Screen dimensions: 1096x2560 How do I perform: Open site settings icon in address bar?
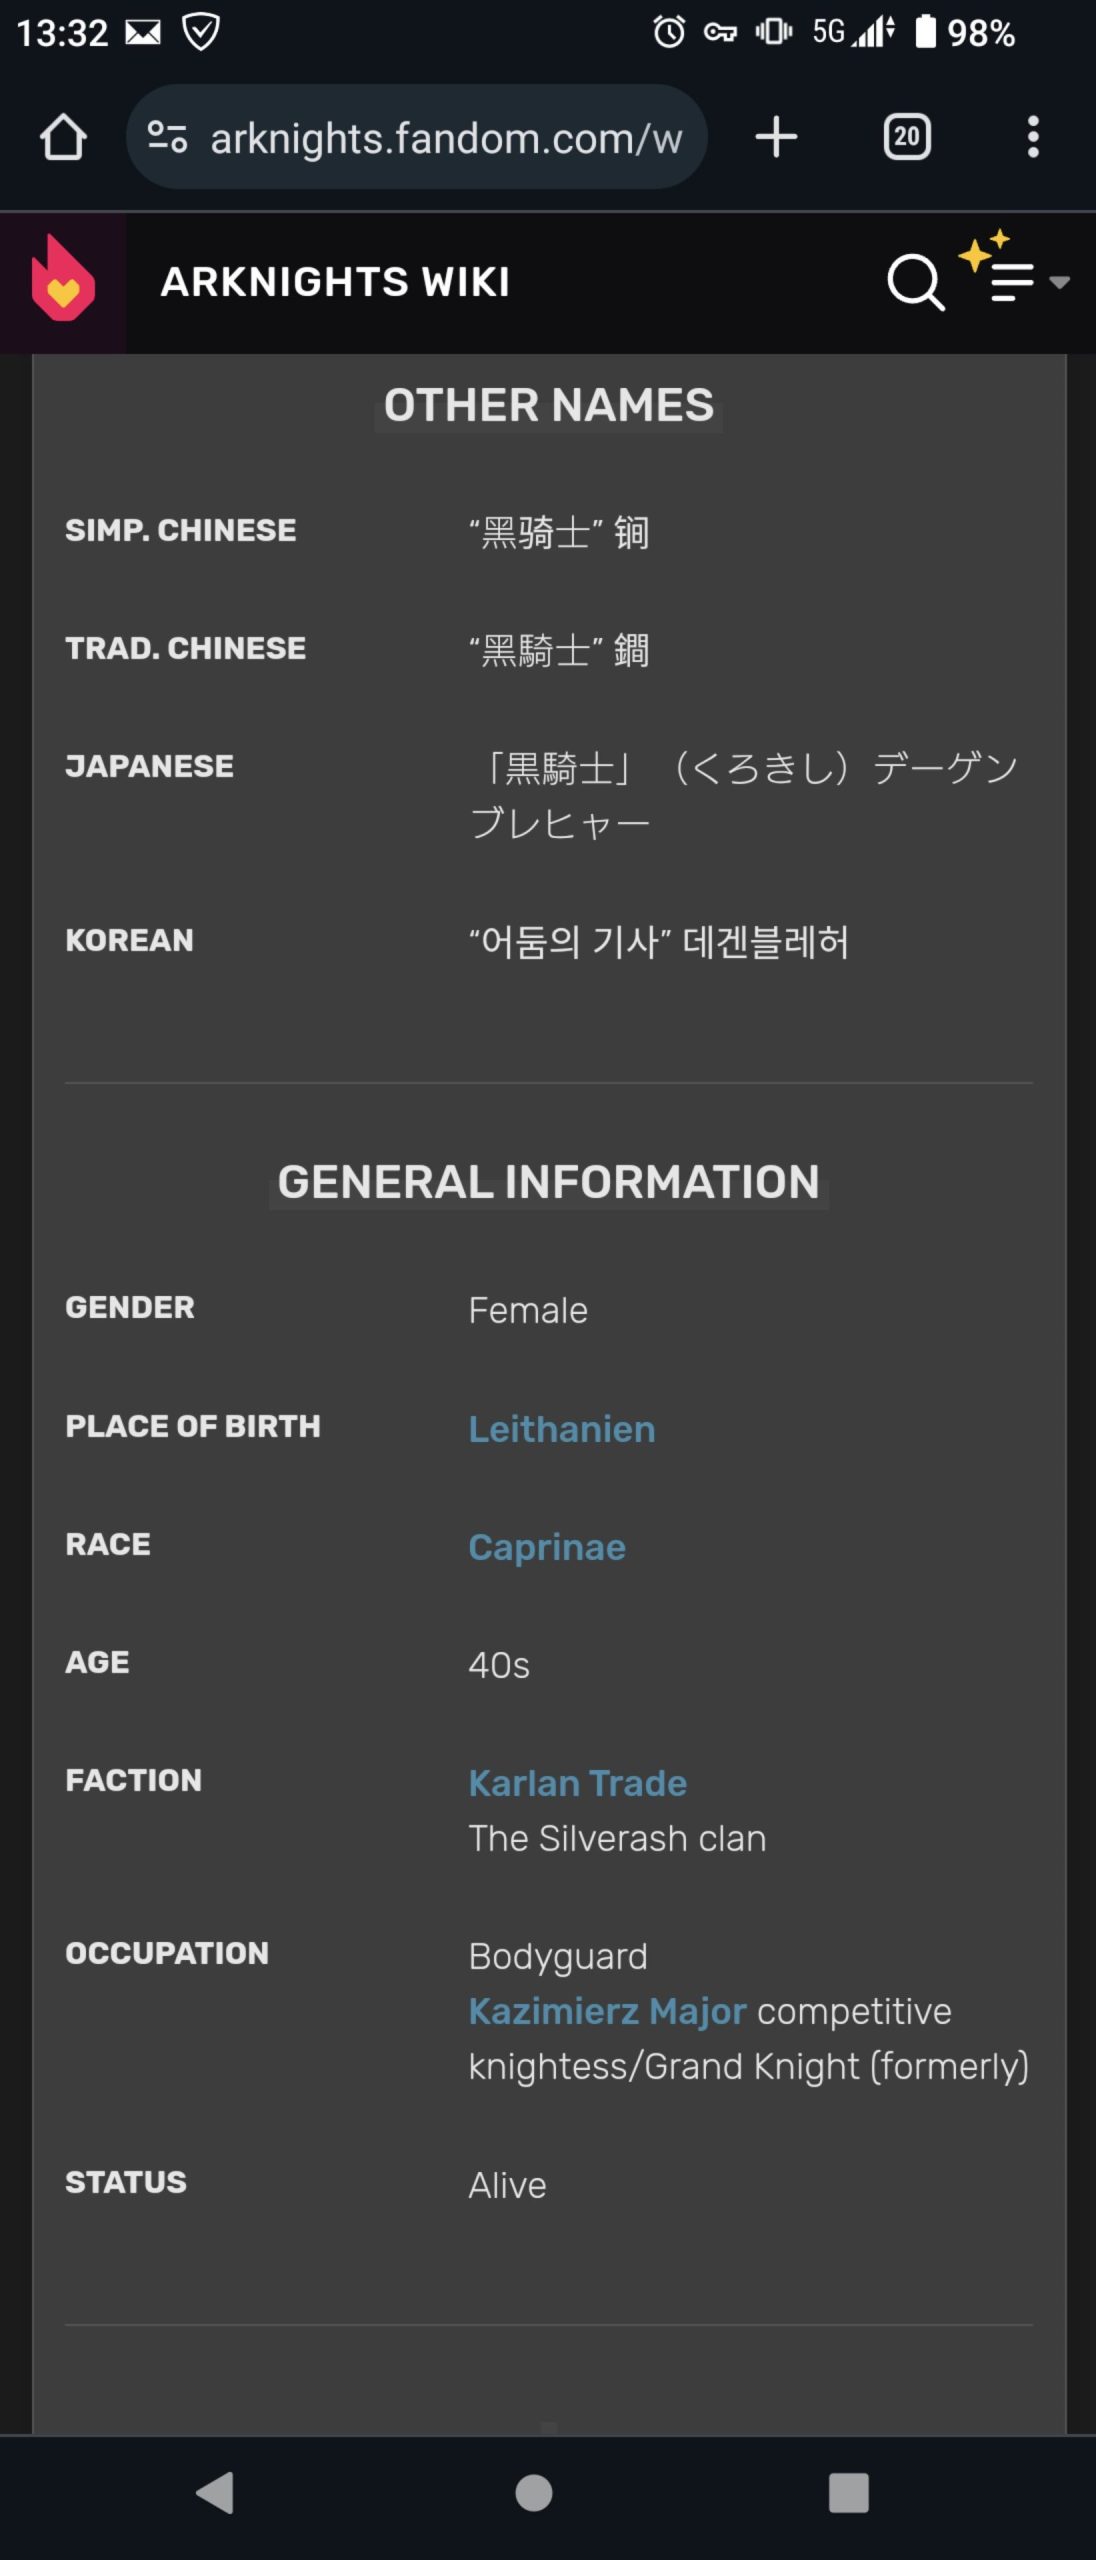pos(167,137)
